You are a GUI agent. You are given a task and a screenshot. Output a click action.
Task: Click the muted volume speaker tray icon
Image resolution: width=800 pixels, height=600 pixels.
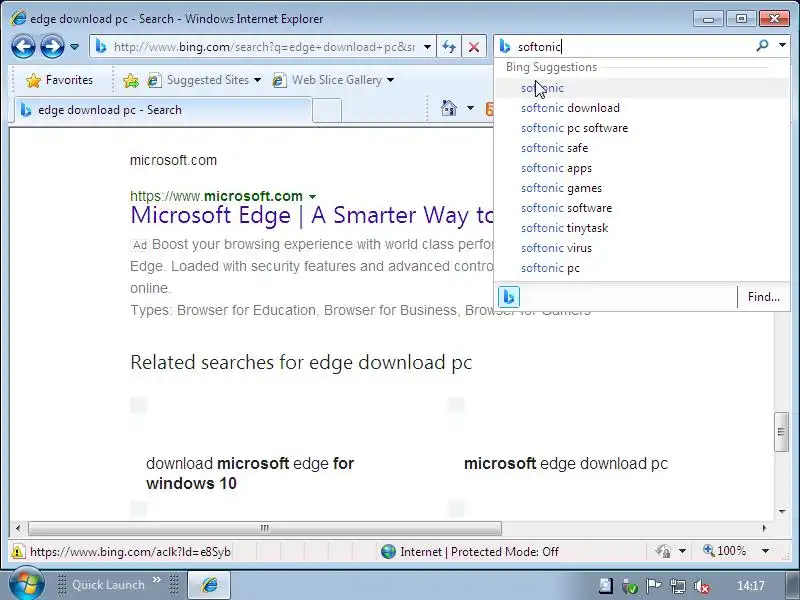coord(702,587)
